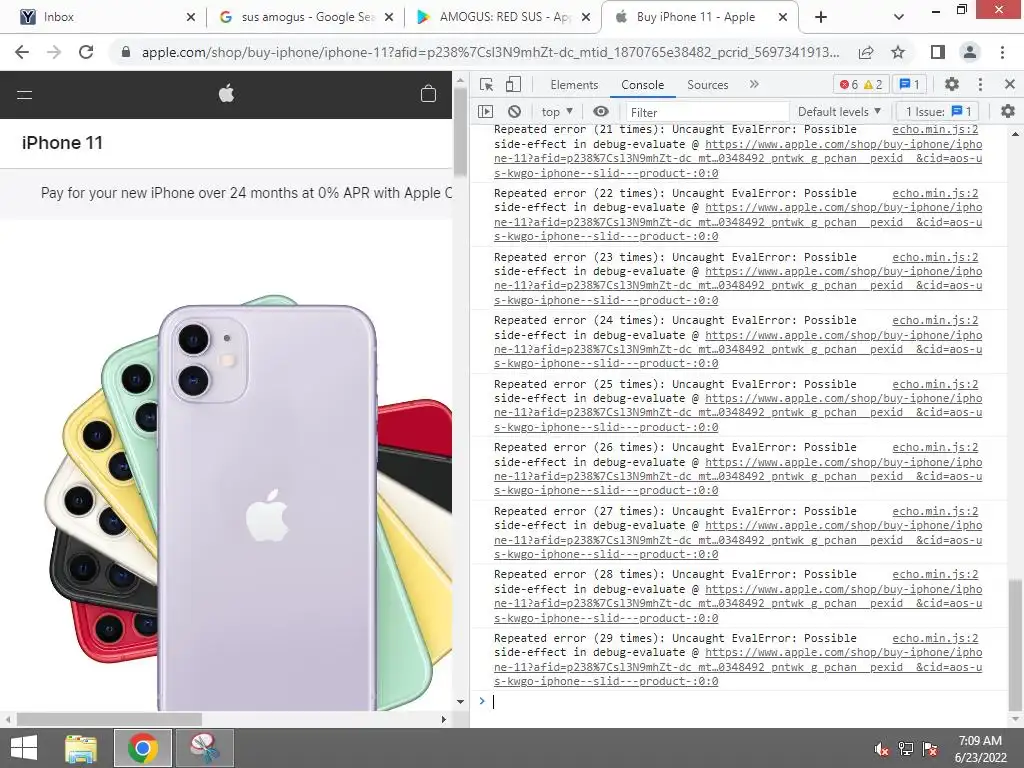
Task: Click the DevTools inspect element picker icon
Action: coord(487,84)
